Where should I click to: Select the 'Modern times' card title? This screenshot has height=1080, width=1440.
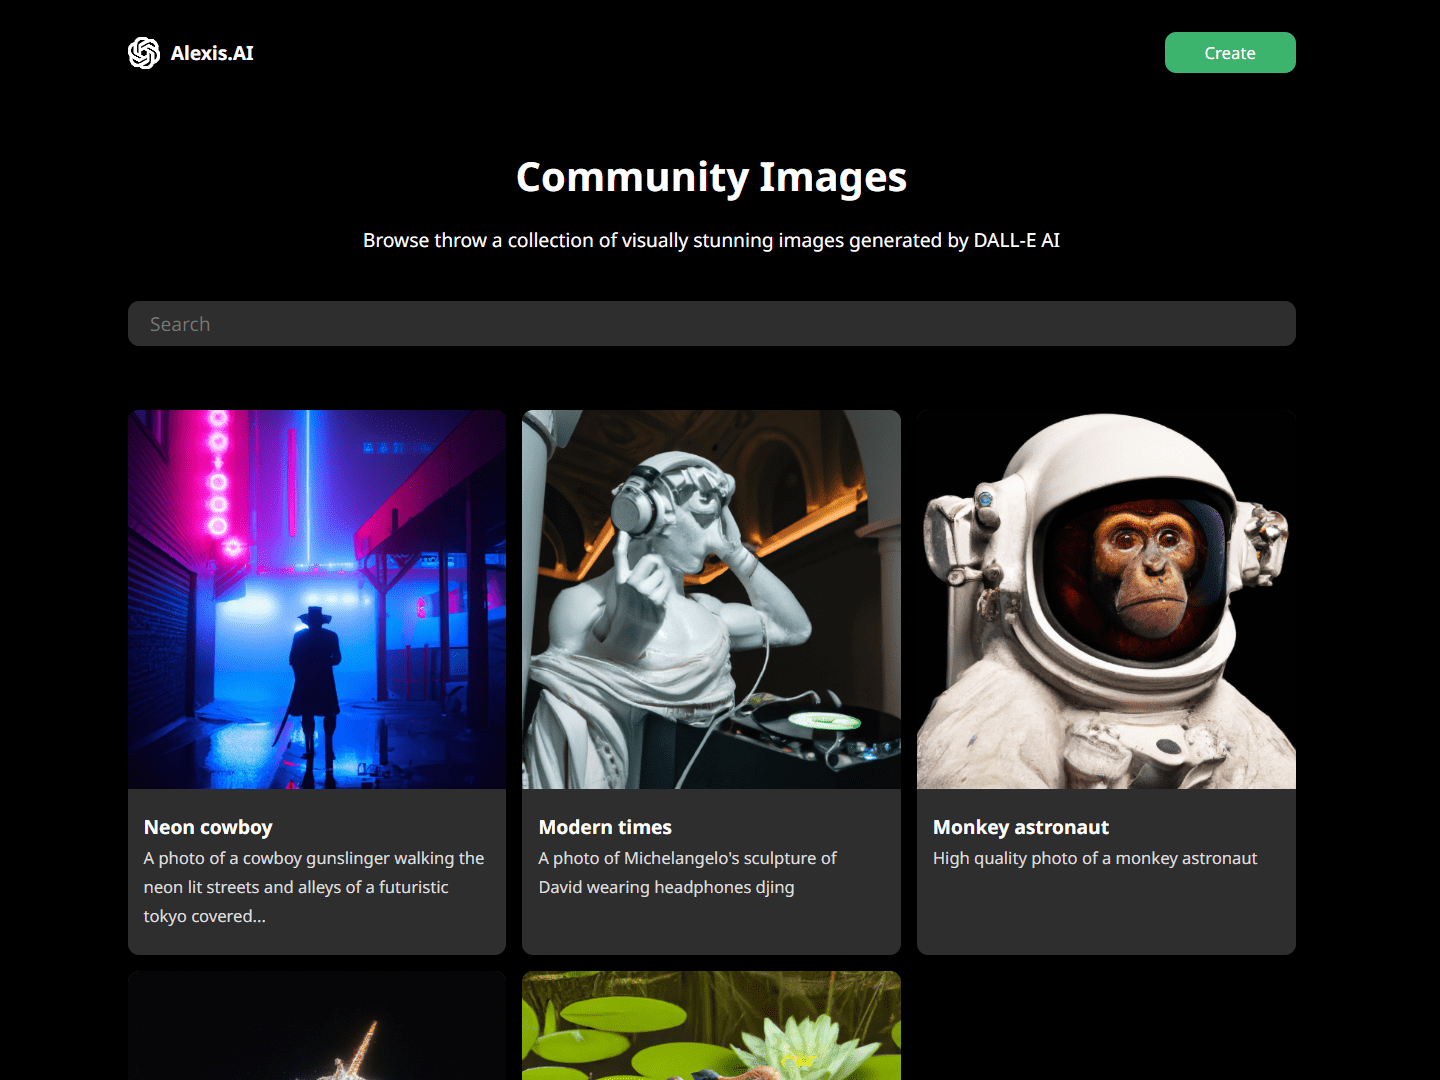pos(605,827)
